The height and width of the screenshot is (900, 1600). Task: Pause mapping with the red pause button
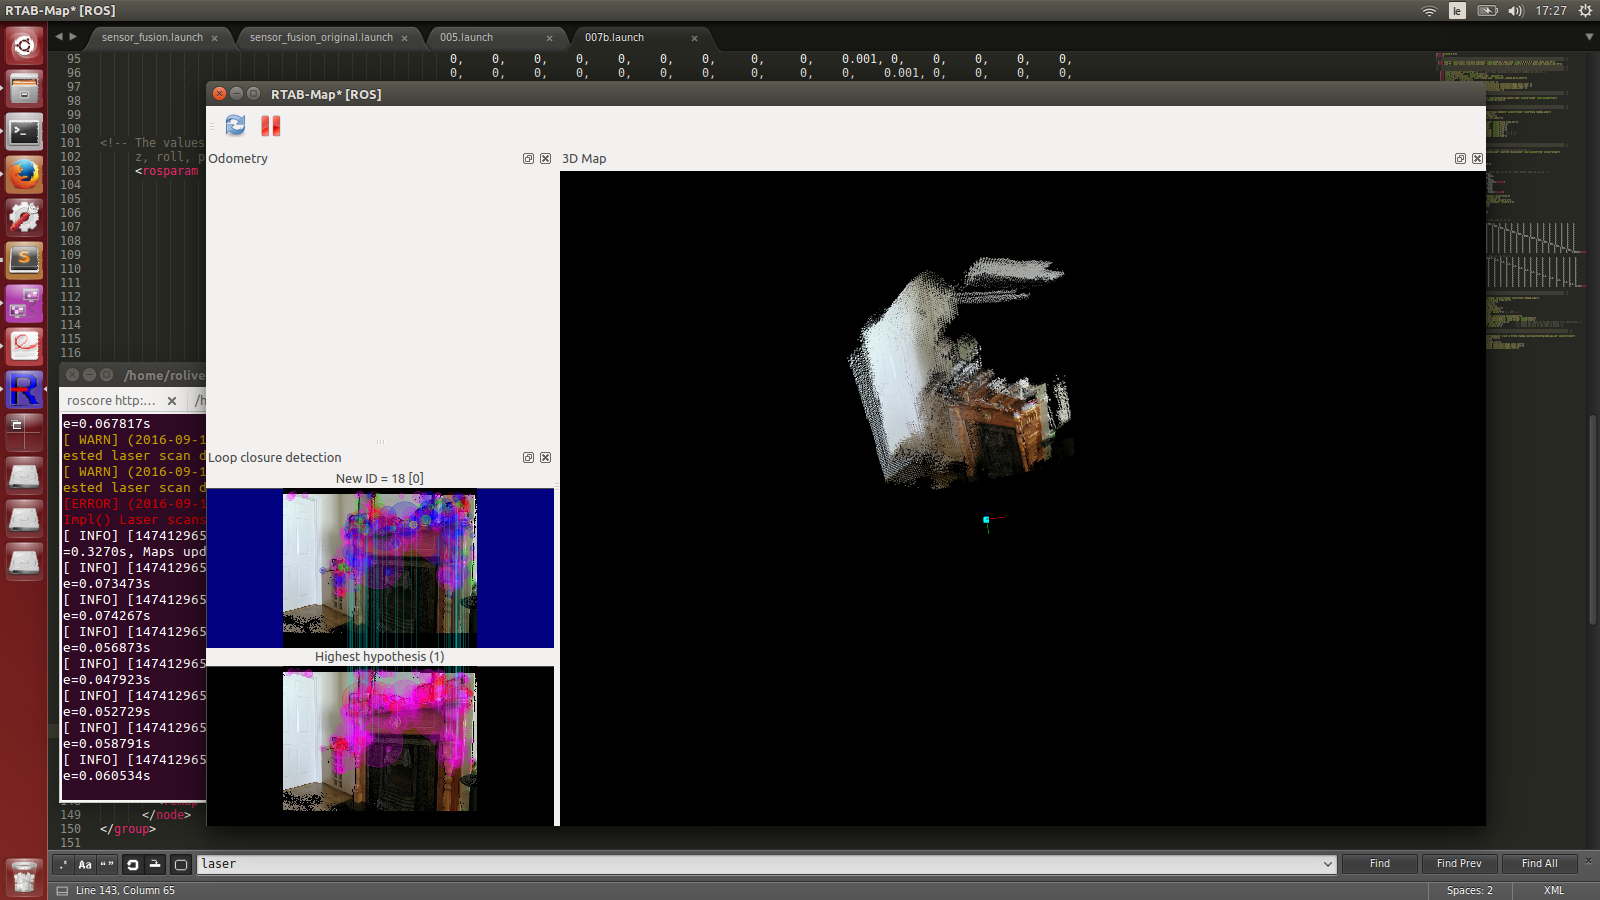270,125
